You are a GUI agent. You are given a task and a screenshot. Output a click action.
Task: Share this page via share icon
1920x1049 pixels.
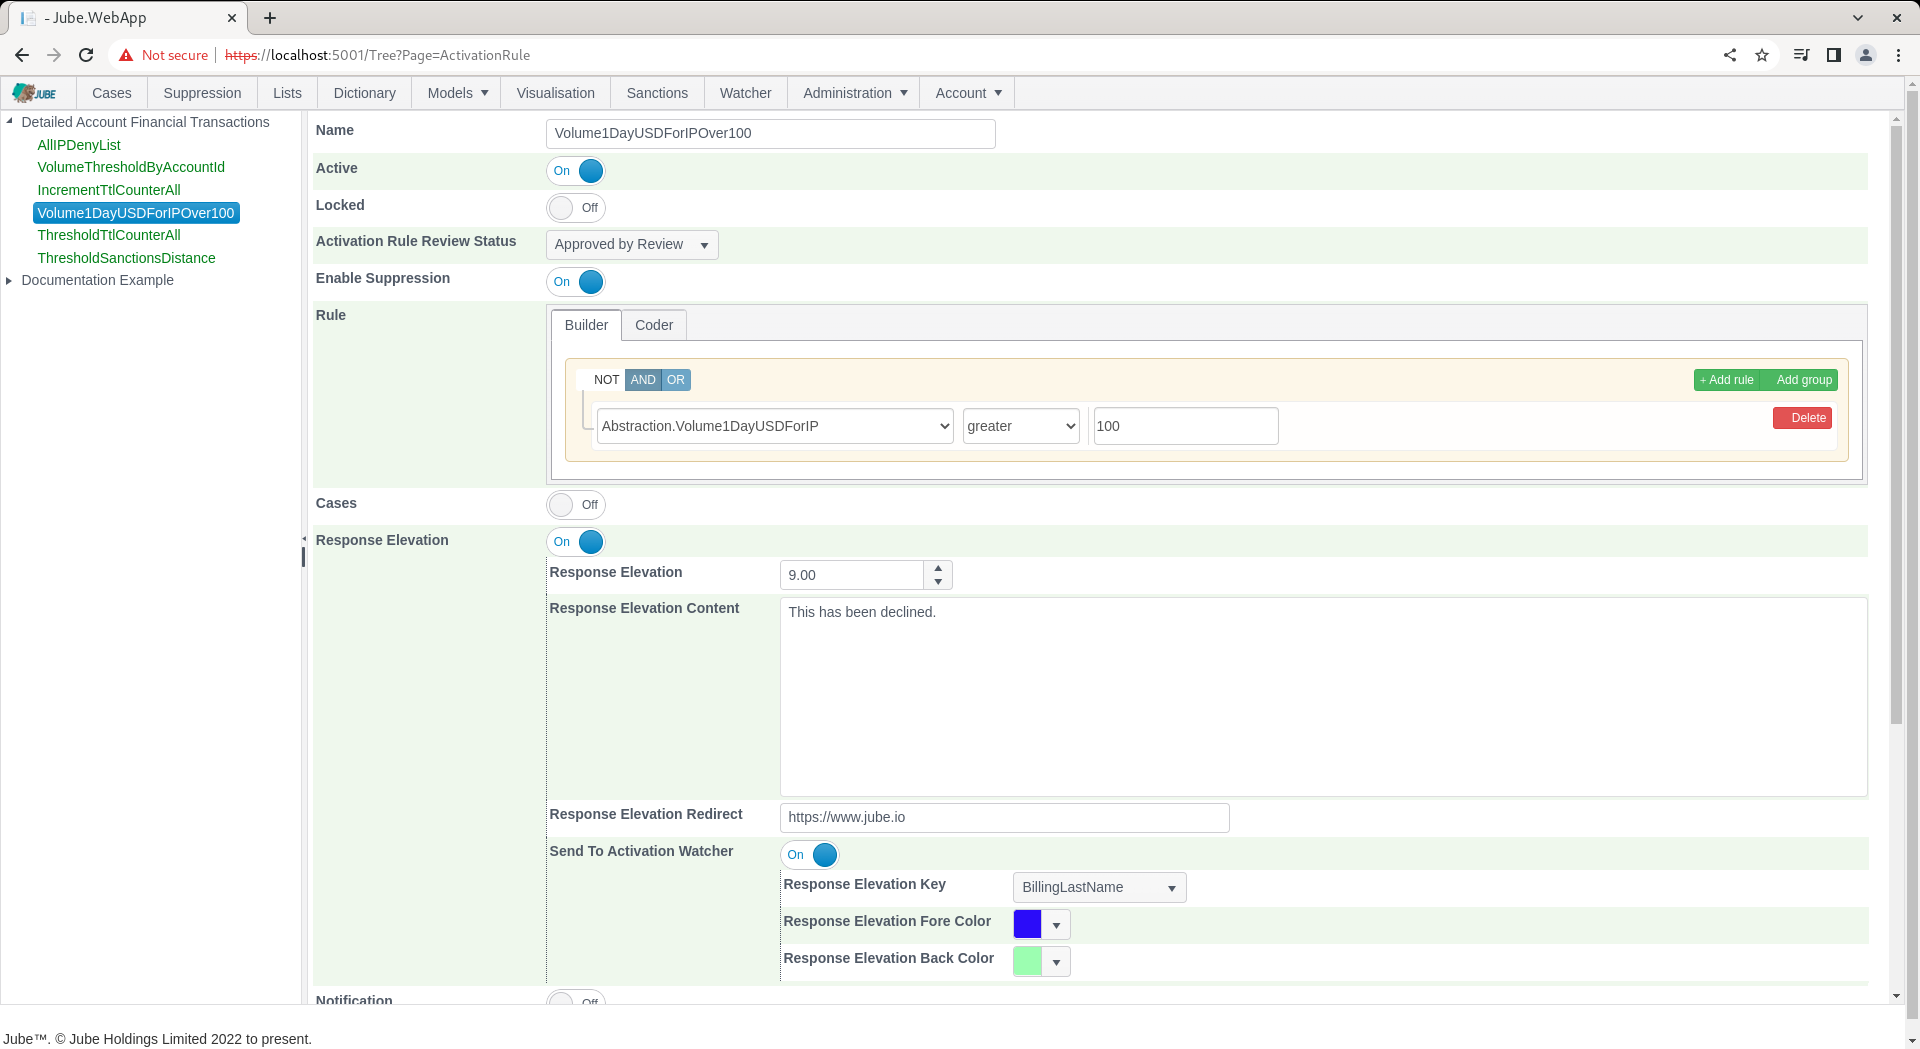pyautogui.click(x=1730, y=55)
